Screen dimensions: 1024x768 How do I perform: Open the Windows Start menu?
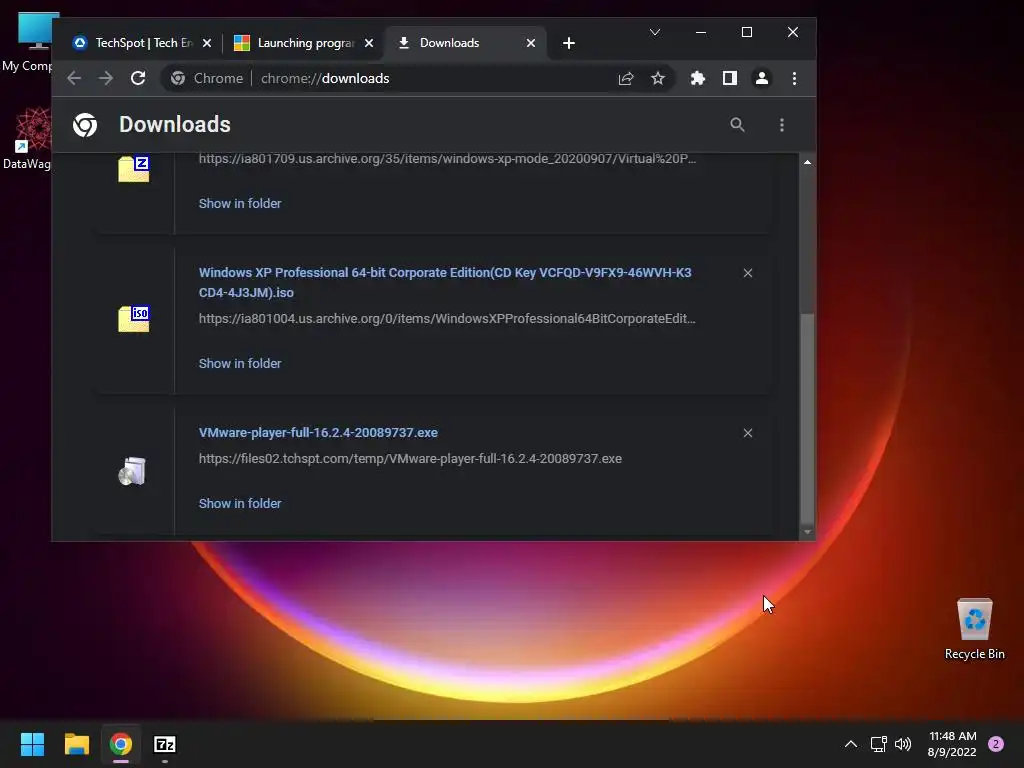32,744
